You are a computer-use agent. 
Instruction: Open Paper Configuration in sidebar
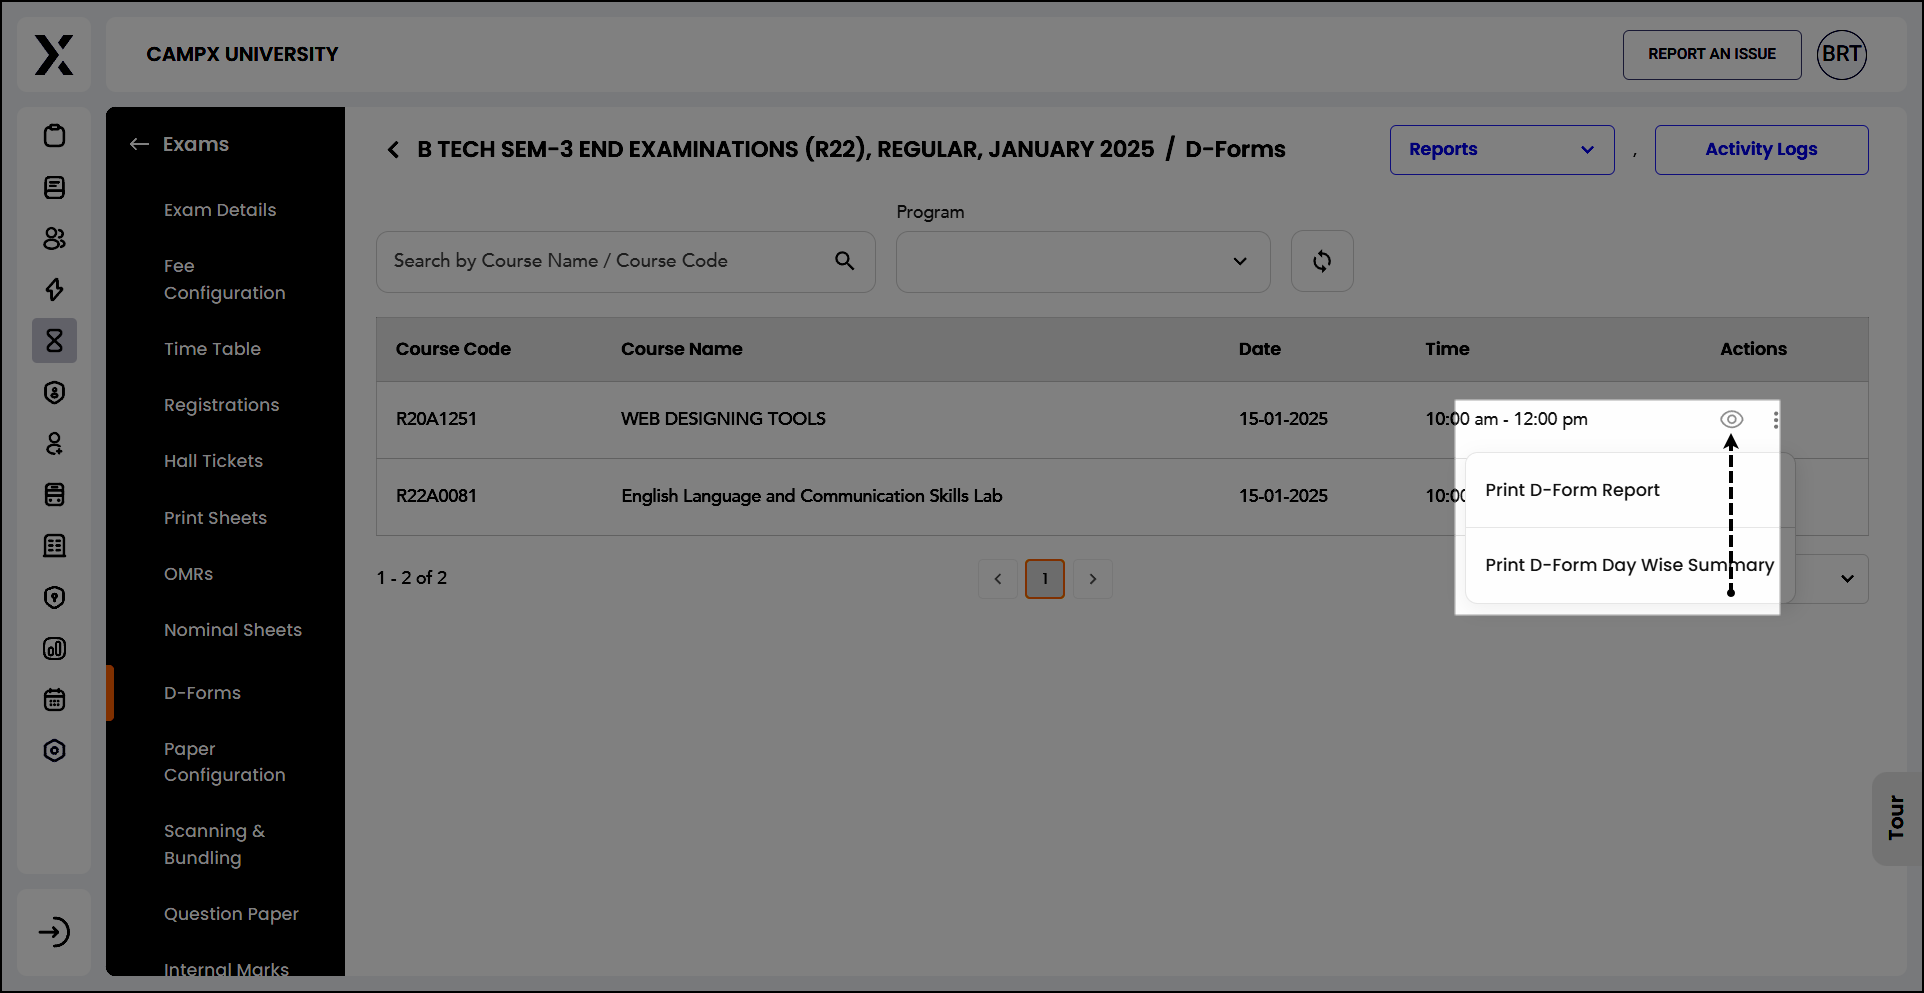[225, 762]
